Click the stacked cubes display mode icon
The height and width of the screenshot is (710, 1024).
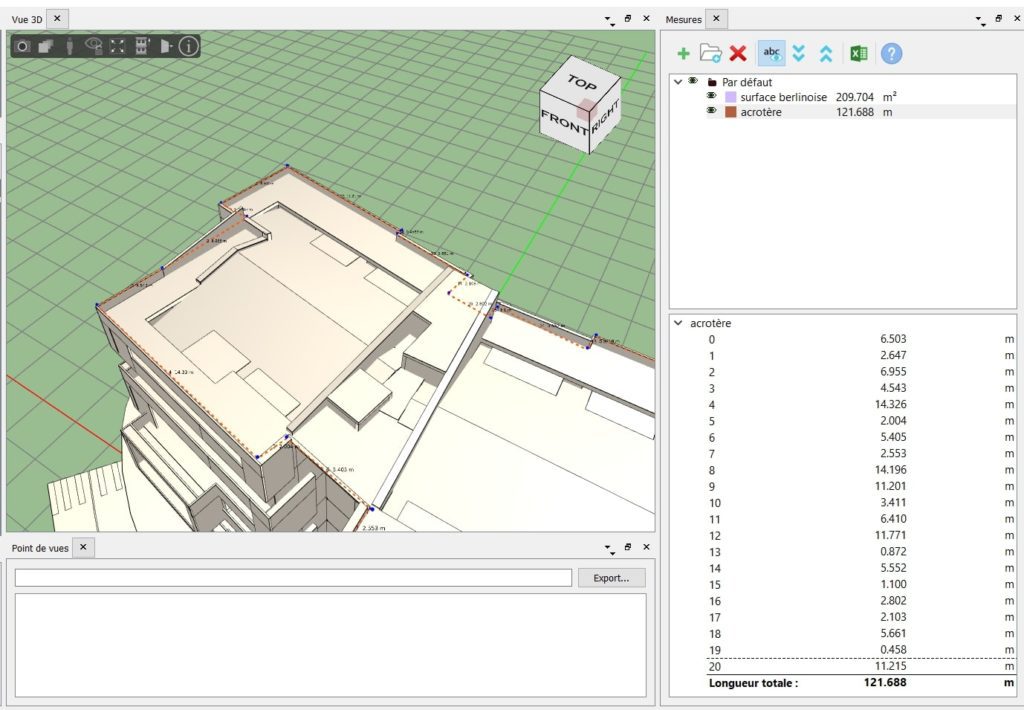(x=46, y=46)
